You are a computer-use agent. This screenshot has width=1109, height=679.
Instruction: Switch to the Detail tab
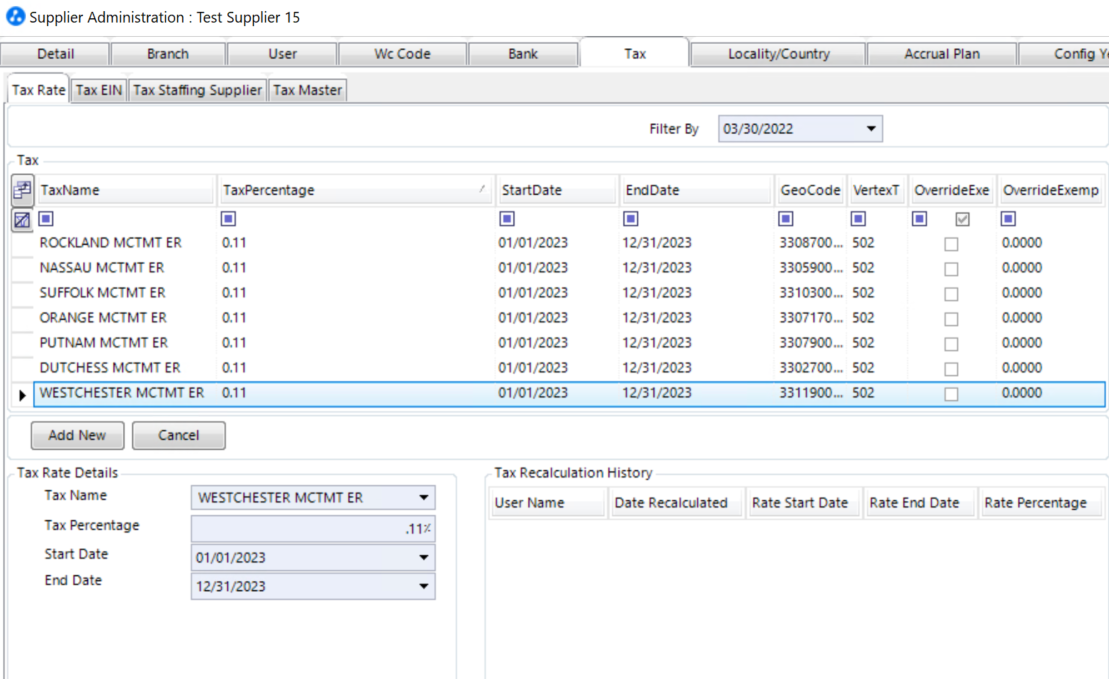coord(55,54)
